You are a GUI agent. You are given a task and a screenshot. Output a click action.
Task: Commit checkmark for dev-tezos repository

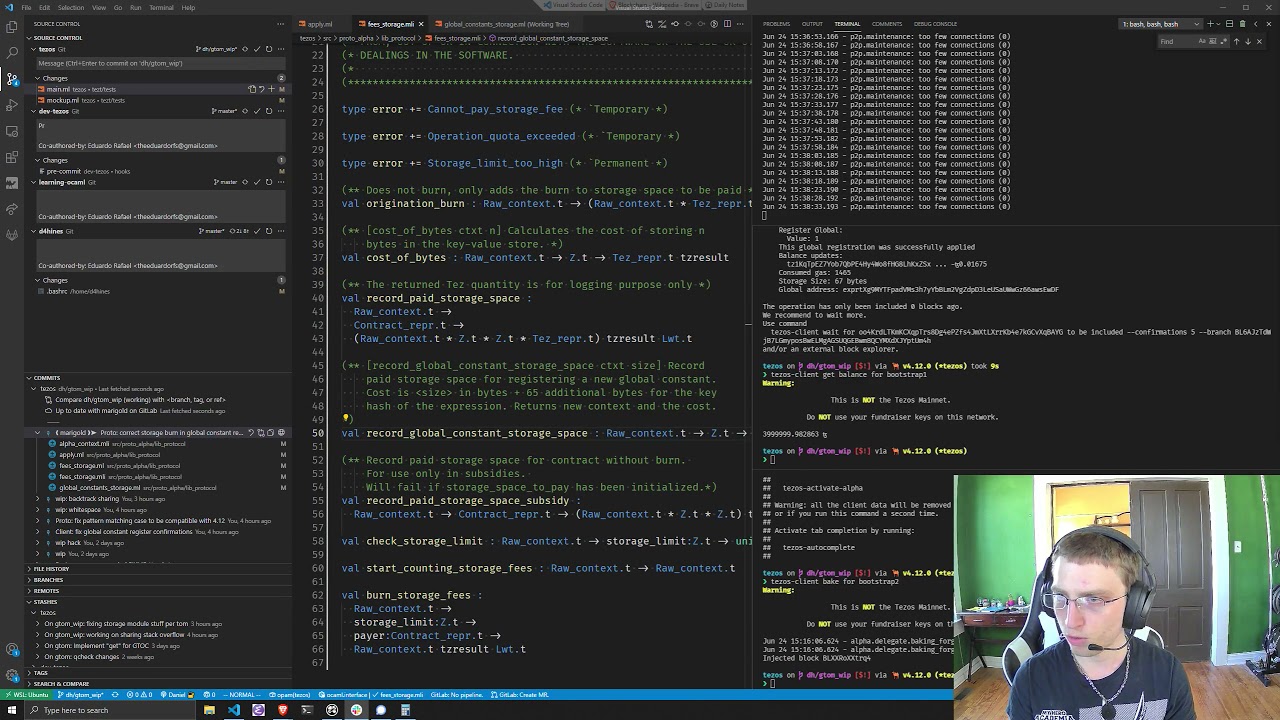tap(257, 111)
